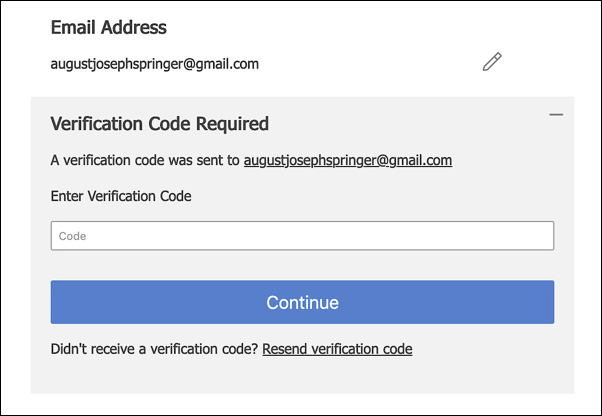
Task: Click the "A verification code was sent to" text
Action: pyautogui.click(x=146, y=160)
